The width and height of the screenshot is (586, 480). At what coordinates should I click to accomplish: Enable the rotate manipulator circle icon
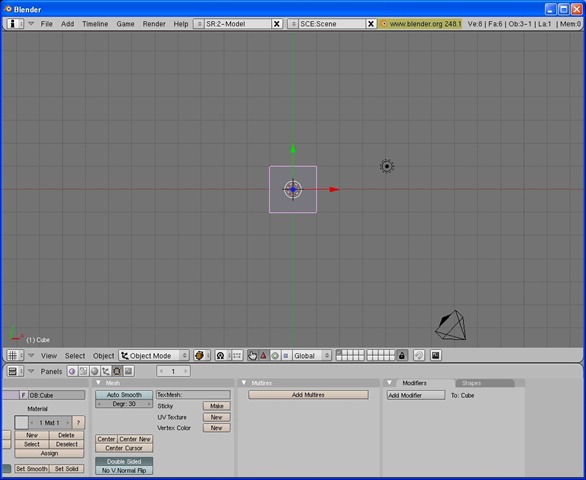click(x=275, y=355)
